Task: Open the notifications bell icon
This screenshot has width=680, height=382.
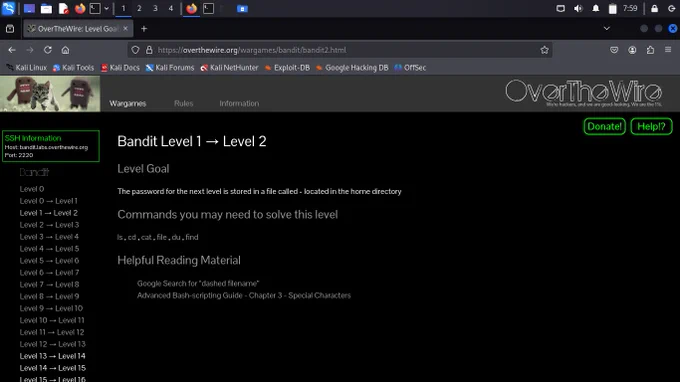Action: coord(595,9)
